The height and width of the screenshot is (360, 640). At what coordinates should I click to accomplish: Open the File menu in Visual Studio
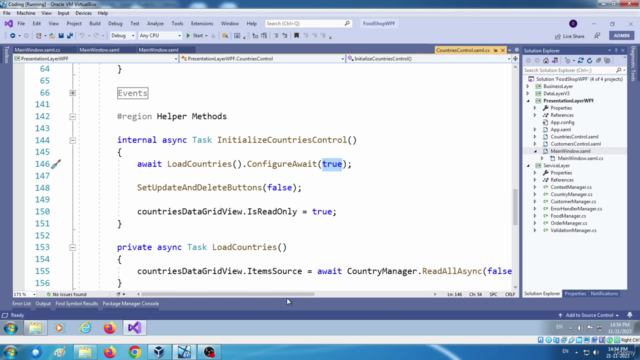(x=21, y=24)
